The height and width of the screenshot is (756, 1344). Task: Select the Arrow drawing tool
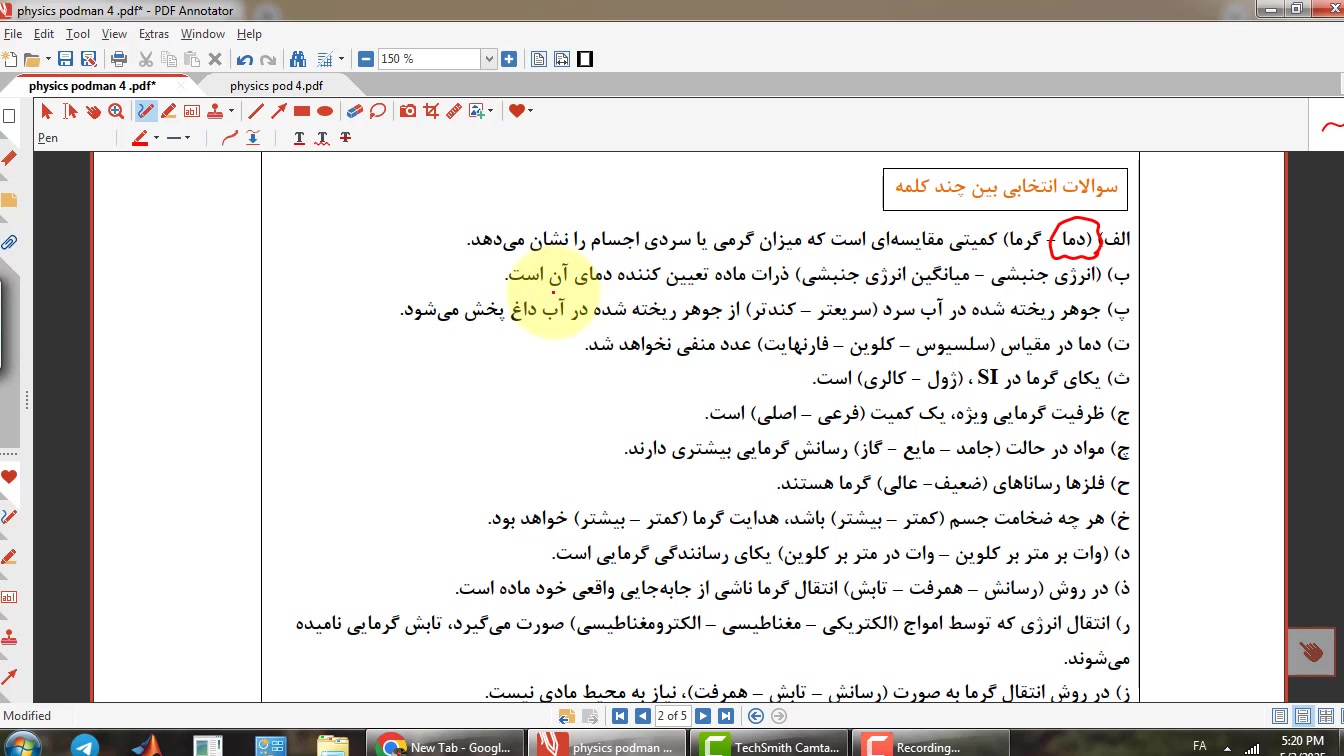point(279,111)
